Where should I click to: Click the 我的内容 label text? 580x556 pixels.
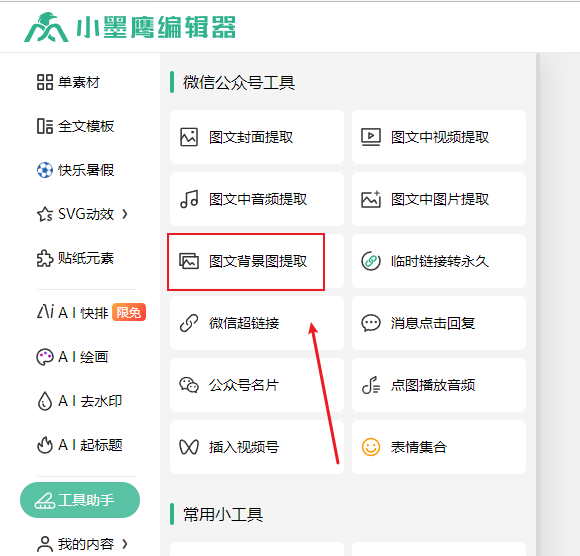[x=86, y=544]
